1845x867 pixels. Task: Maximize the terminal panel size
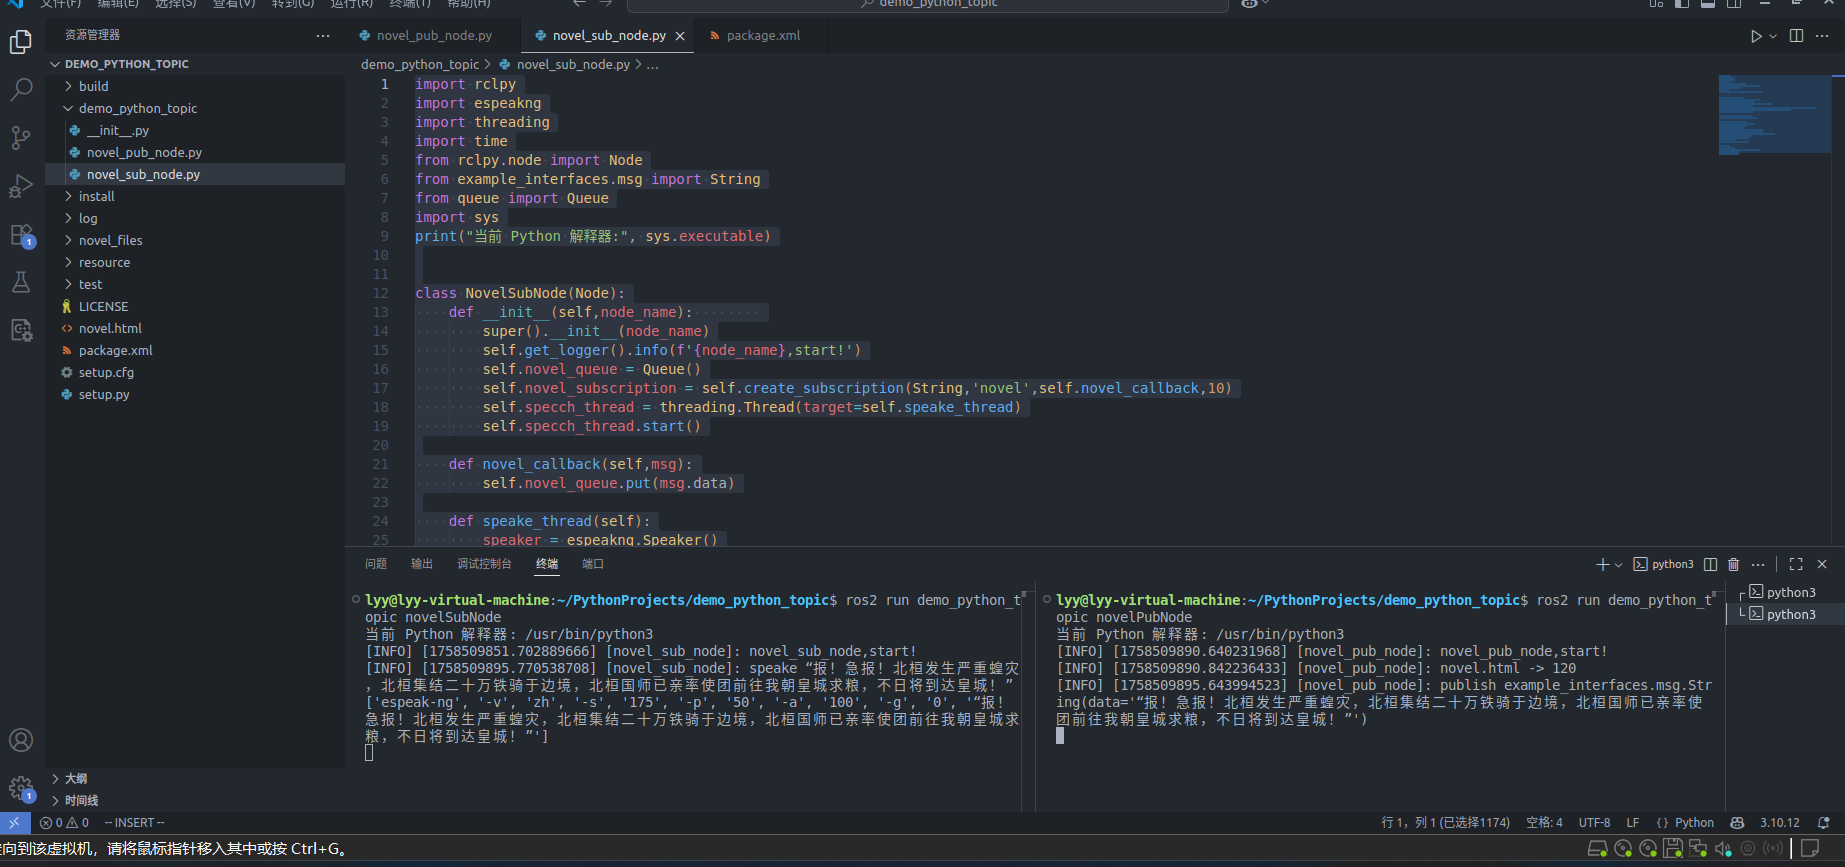pos(1796,565)
